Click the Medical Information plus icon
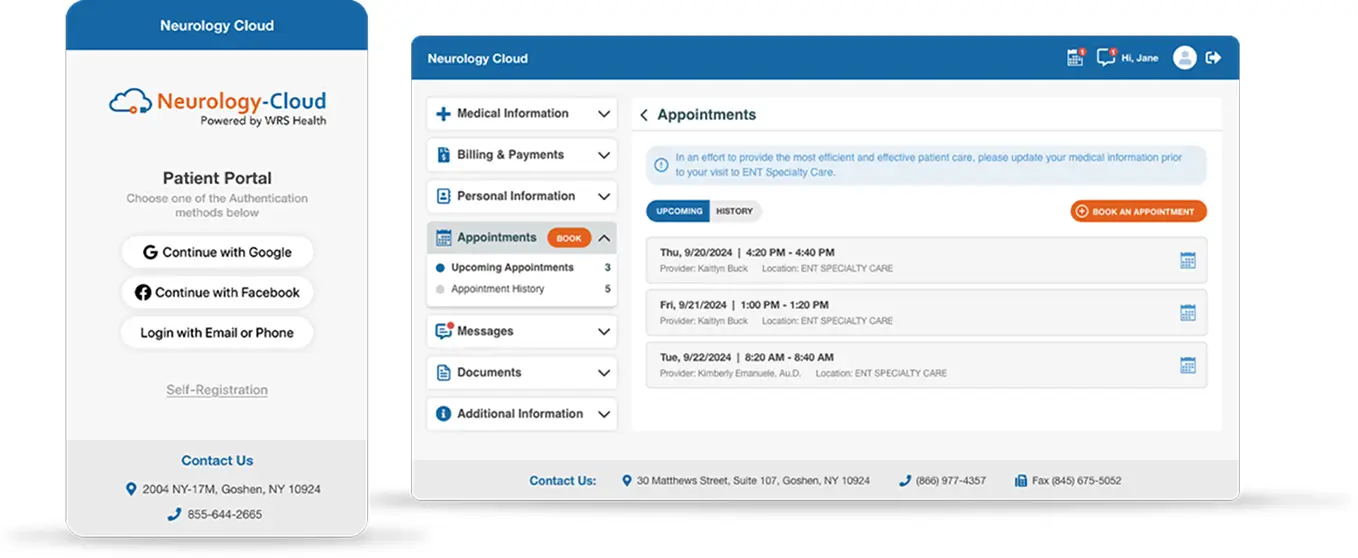Image resolution: width=1358 pixels, height=558 pixels. click(443, 114)
